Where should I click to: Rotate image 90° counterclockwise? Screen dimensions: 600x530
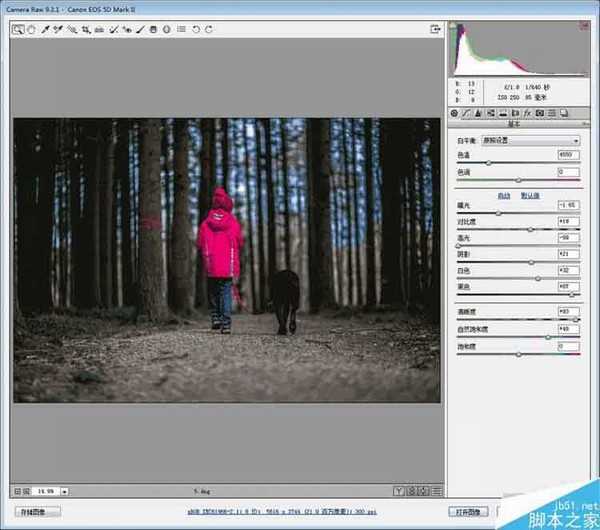[195, 29]
